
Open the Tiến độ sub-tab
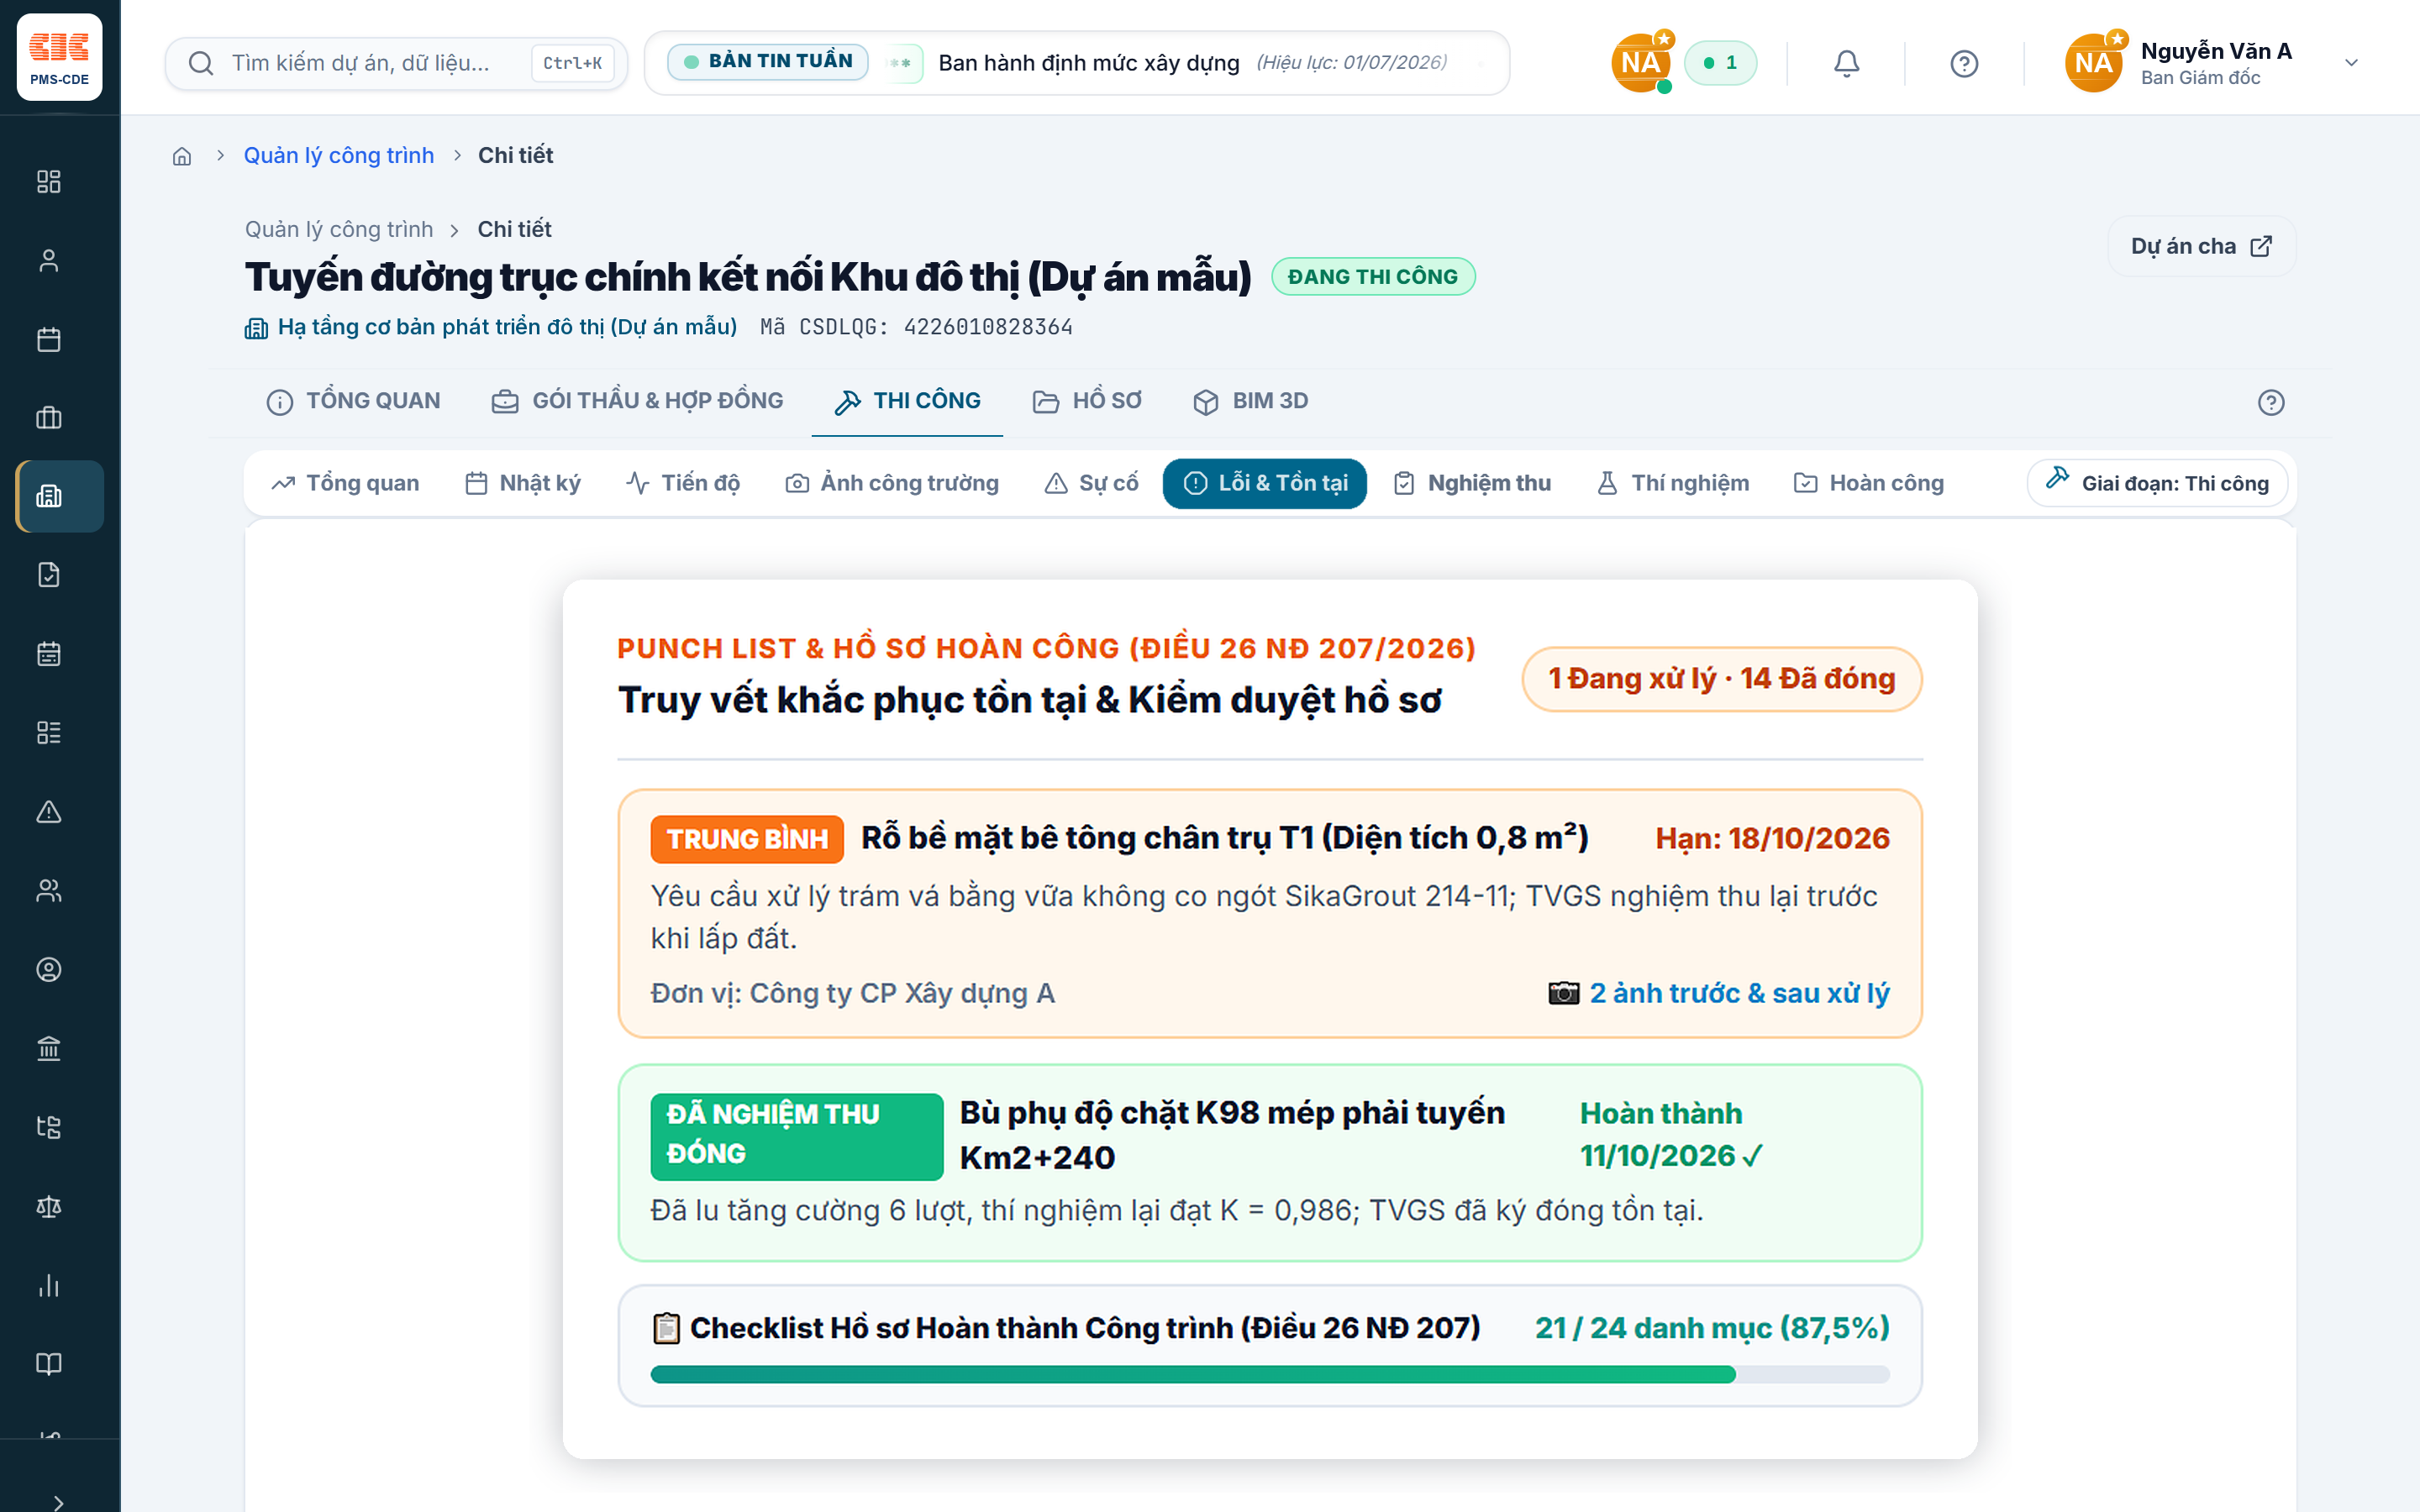(x=683, y=483)
